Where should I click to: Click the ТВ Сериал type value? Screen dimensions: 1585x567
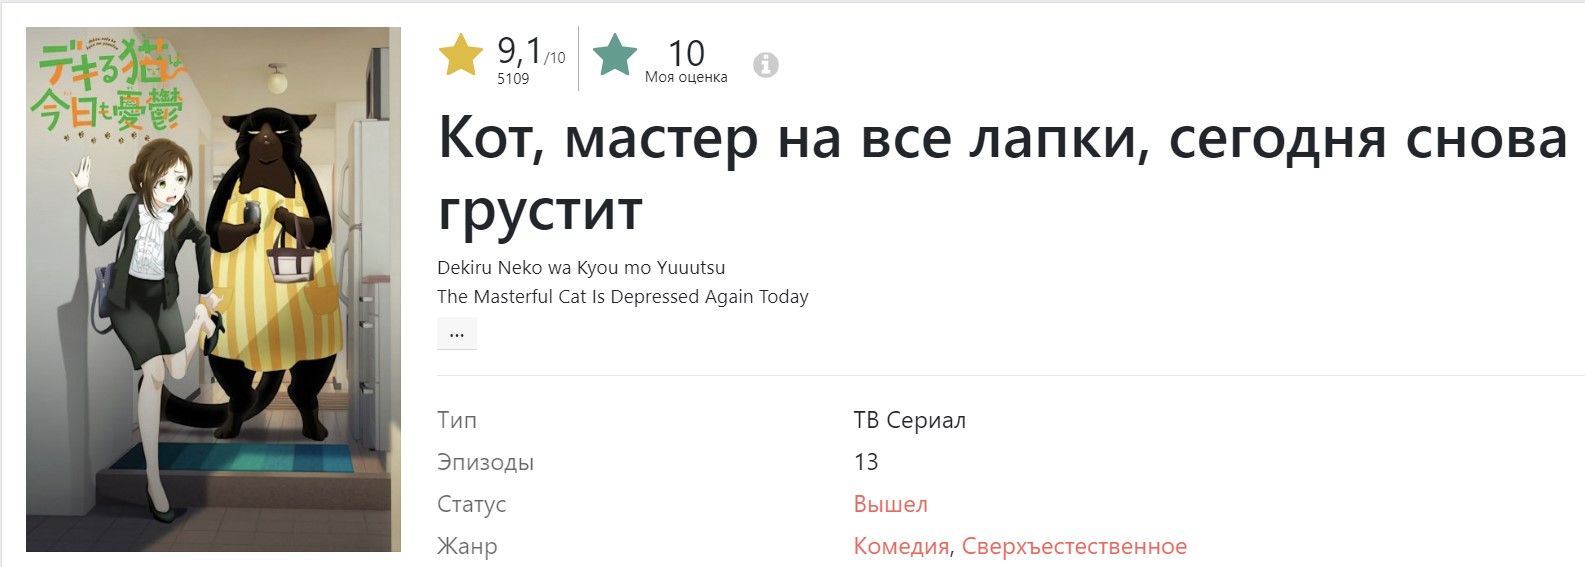[909, 420]
